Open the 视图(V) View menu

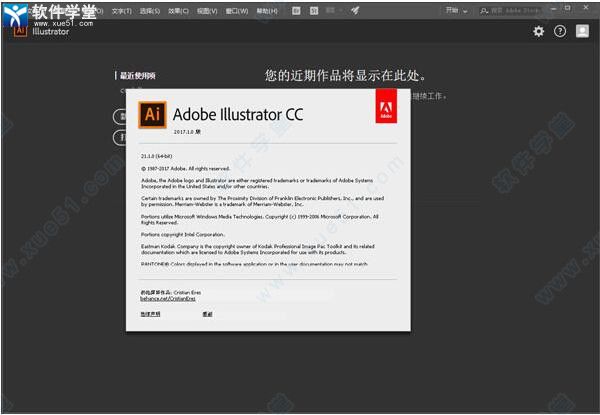(x=207, y=11)
